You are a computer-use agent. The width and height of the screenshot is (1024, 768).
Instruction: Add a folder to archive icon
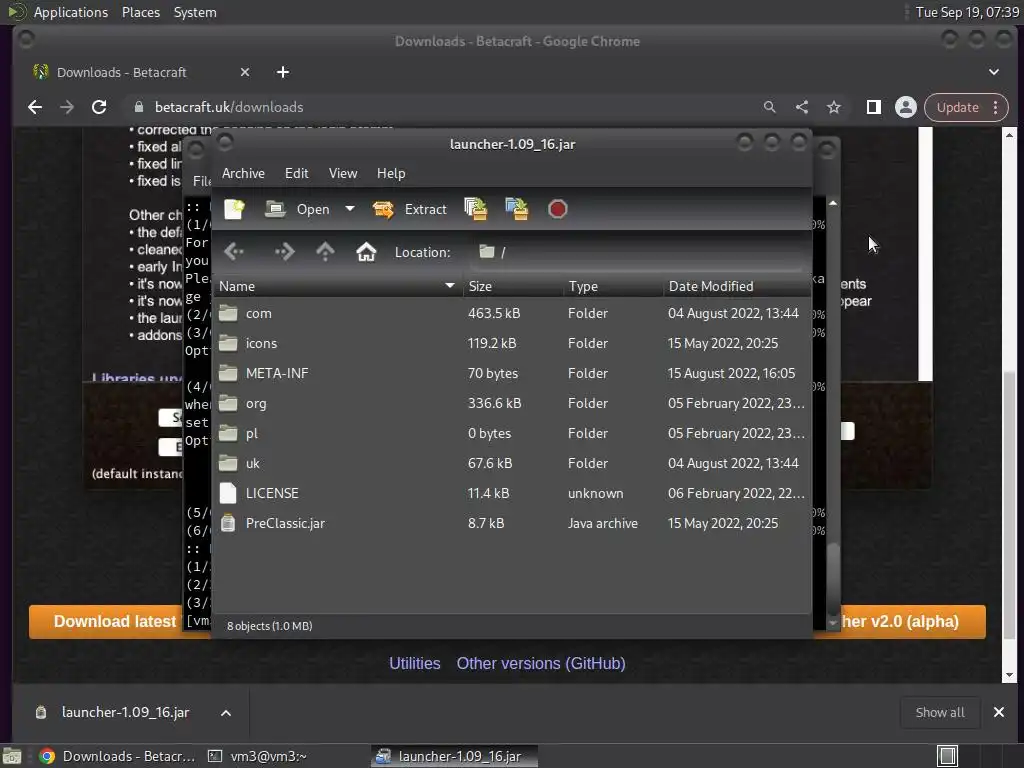pyautogui.click(x=517, y=209)
